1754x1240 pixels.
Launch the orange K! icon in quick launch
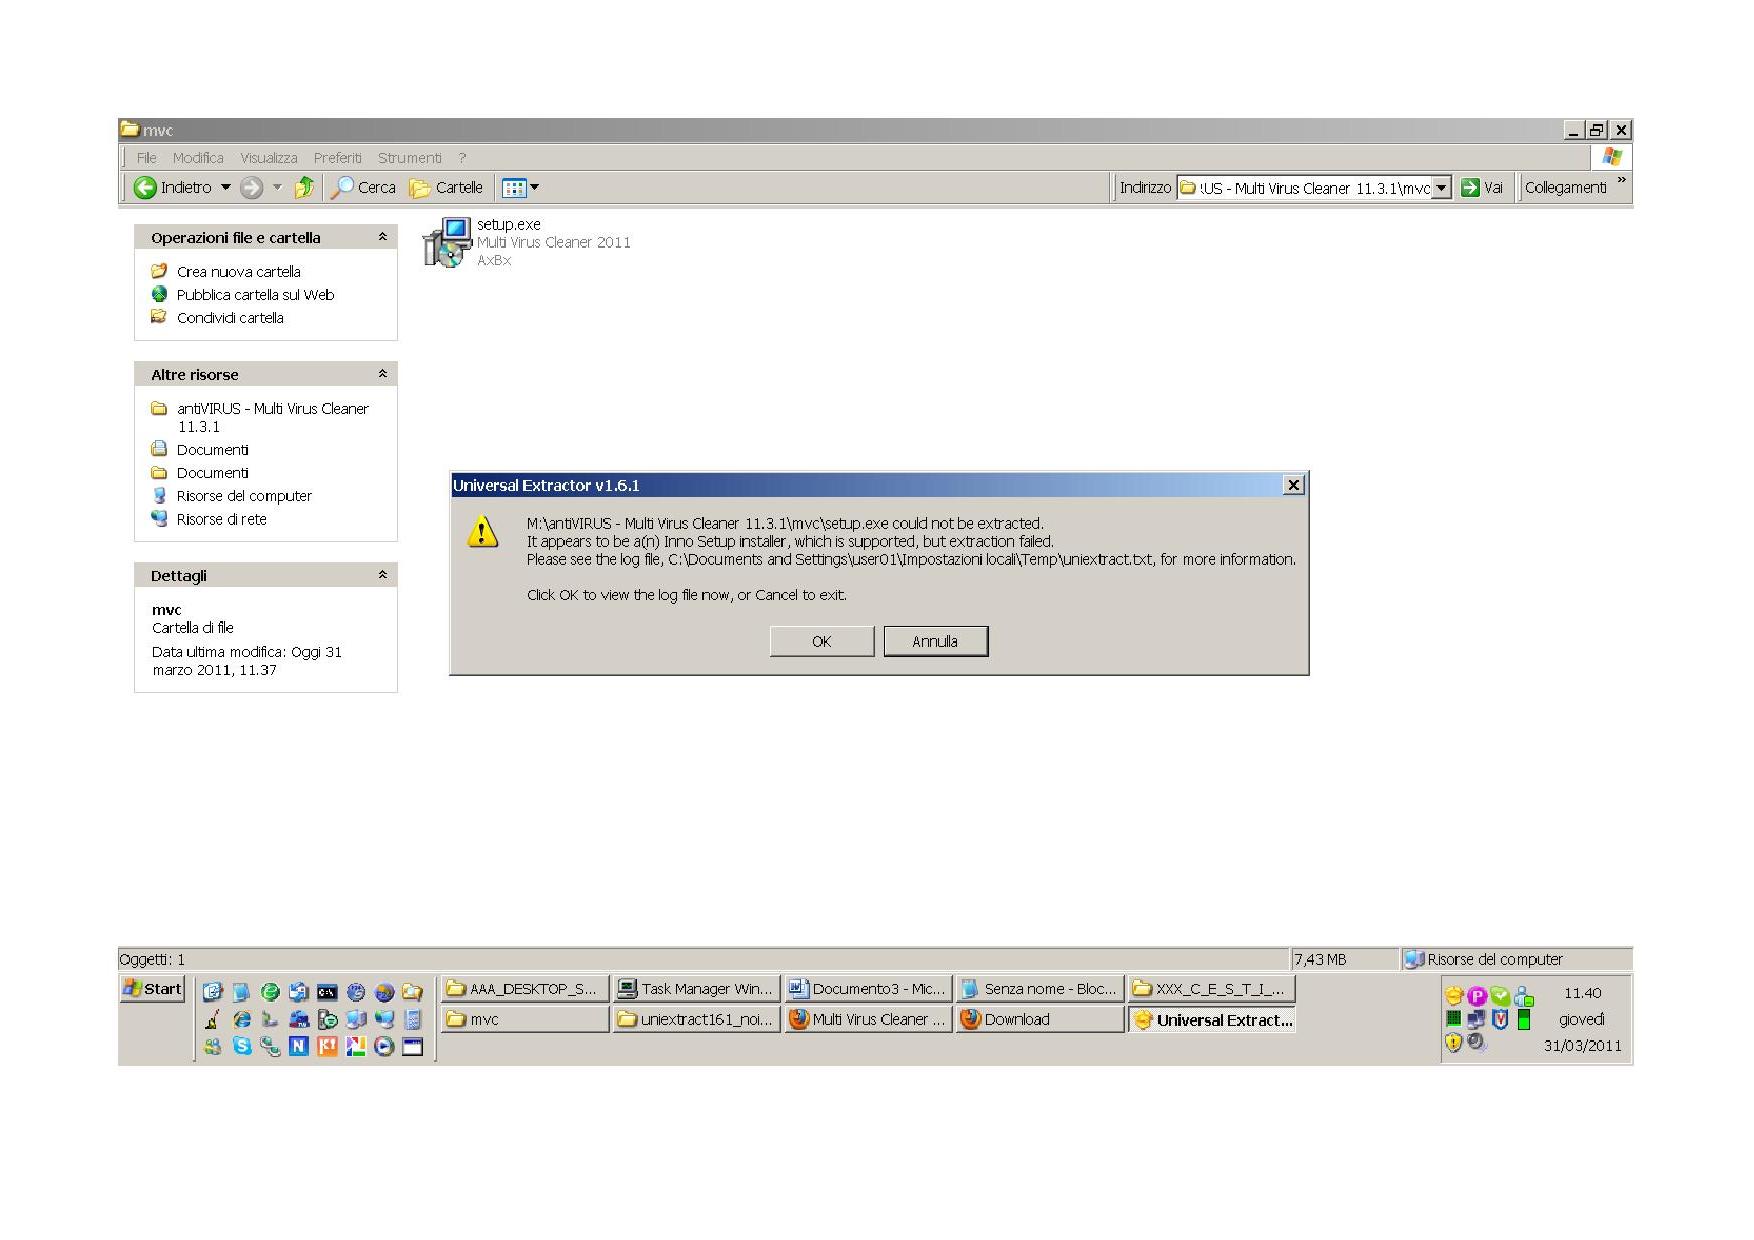[x=327, y=1046]
